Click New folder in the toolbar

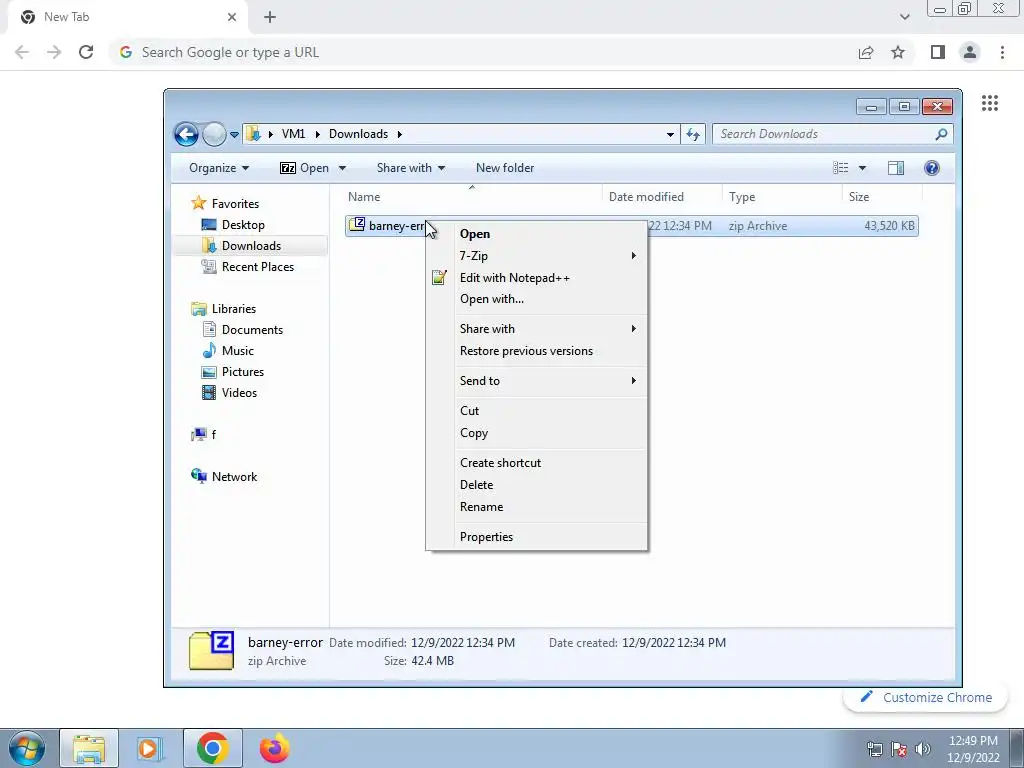505,168
